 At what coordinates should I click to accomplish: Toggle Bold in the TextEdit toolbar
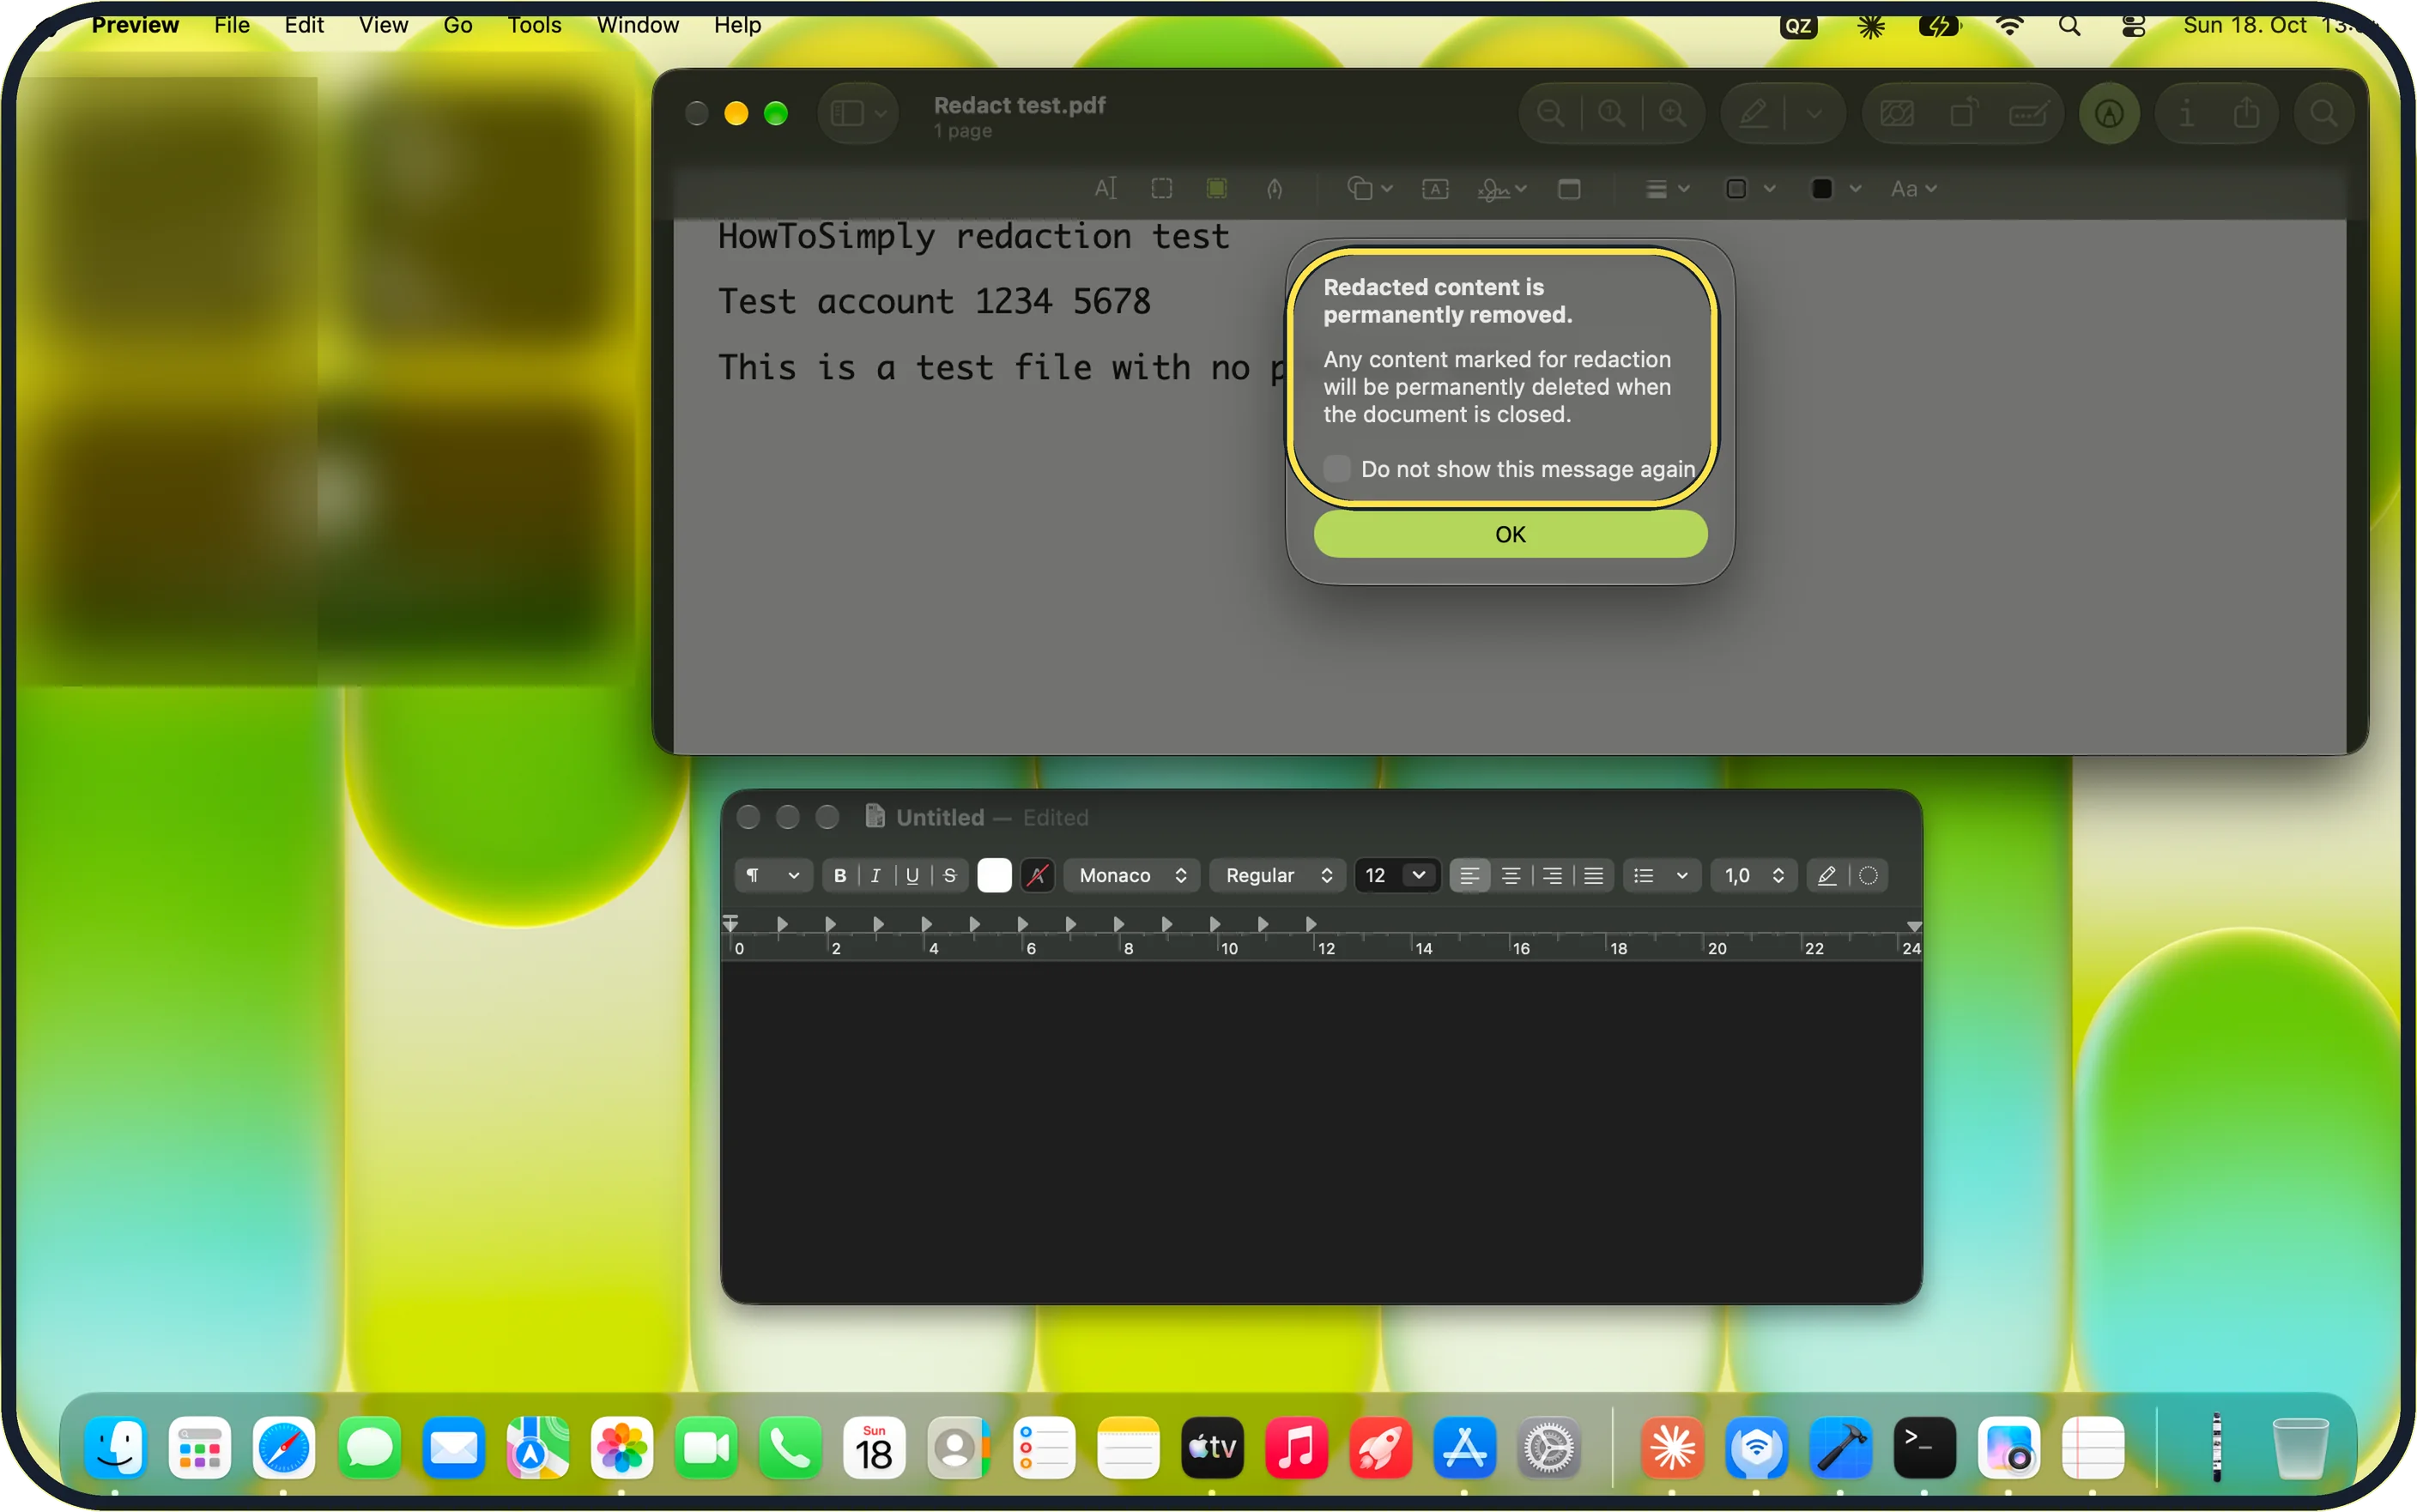click(840, 875)
